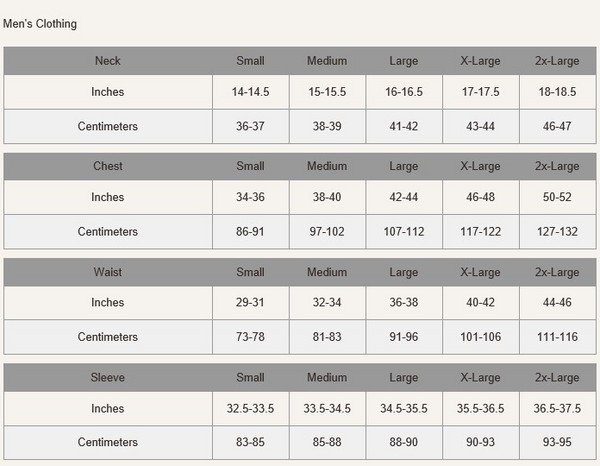Select sleeve centimeters cell 93-95
600x466 pixels.
tap(557, 442)
